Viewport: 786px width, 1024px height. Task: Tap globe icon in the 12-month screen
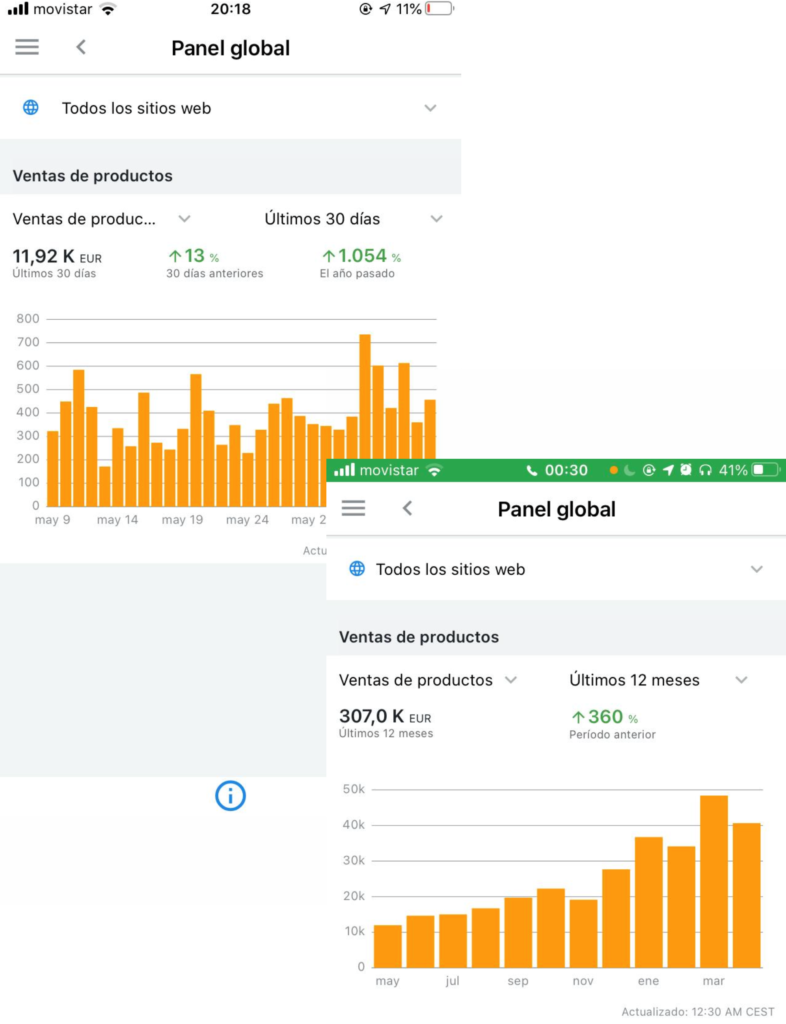(x=357, y=569)
